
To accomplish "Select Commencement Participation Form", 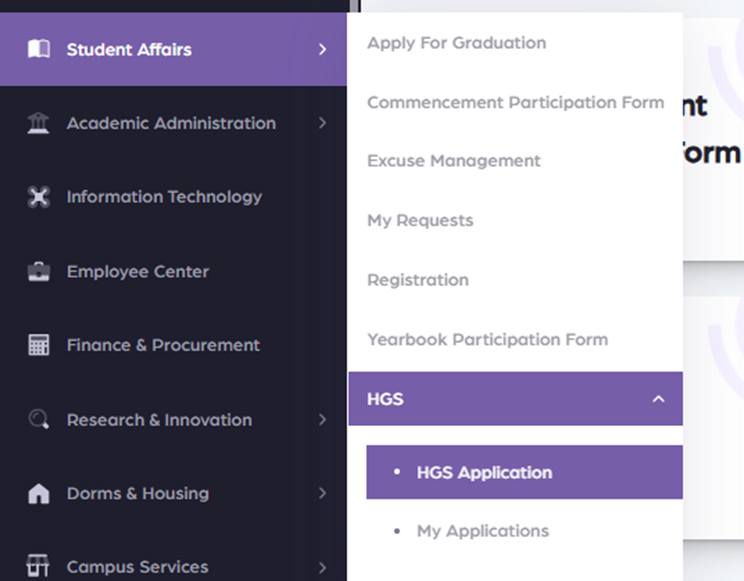I will pyautogui.click(x=515, y=102).
